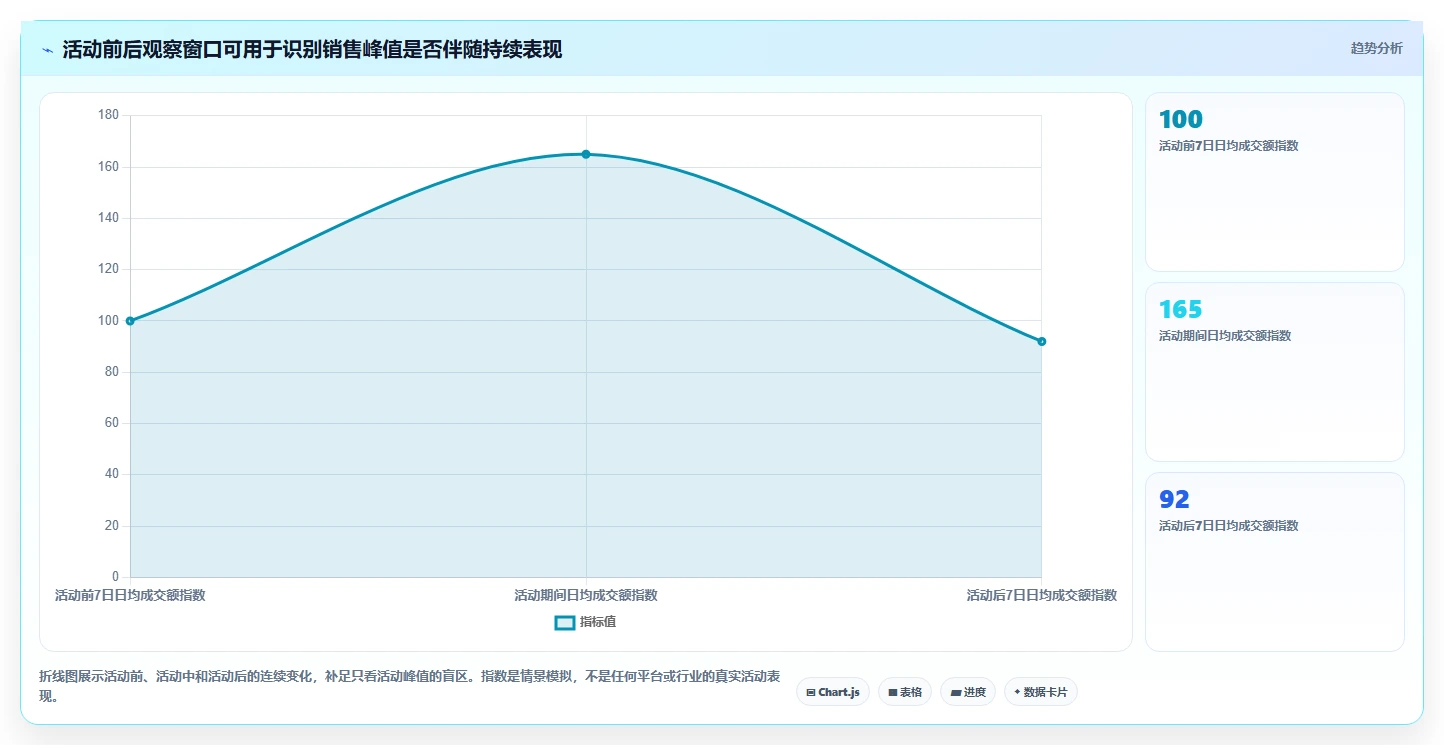Image resolution: width=1444 pixels, height=745 pixels.
Task: Click the y-axis tick label 160
Action: point(108,166)
